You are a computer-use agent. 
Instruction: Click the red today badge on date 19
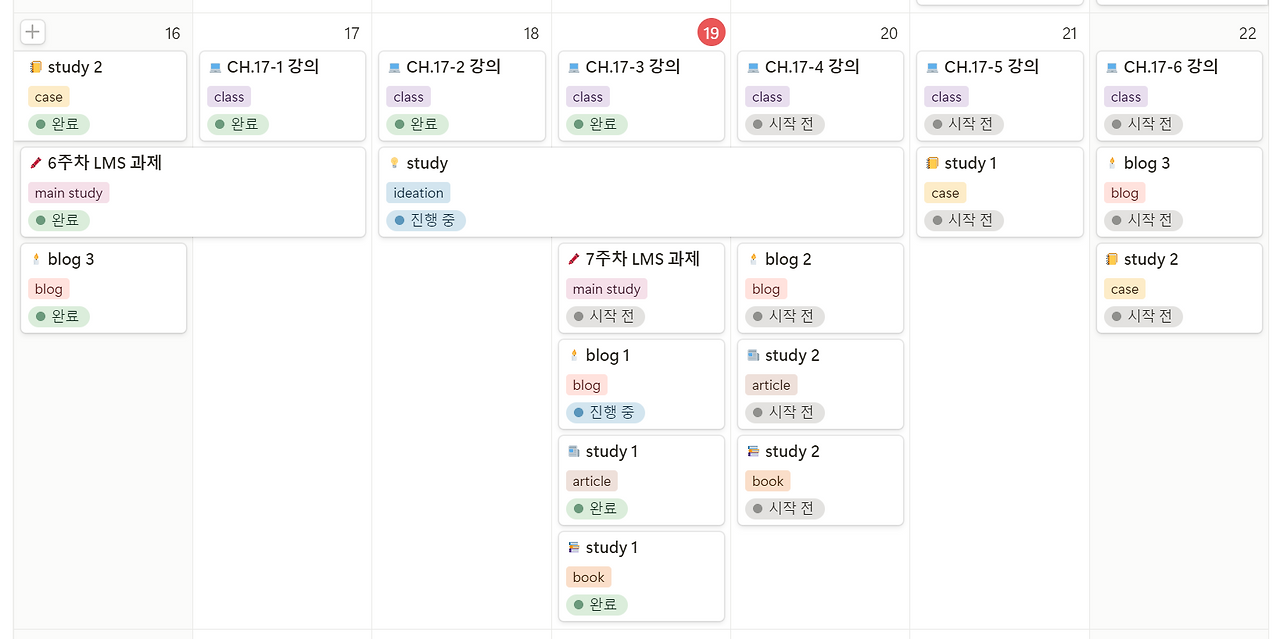point(711,31)
